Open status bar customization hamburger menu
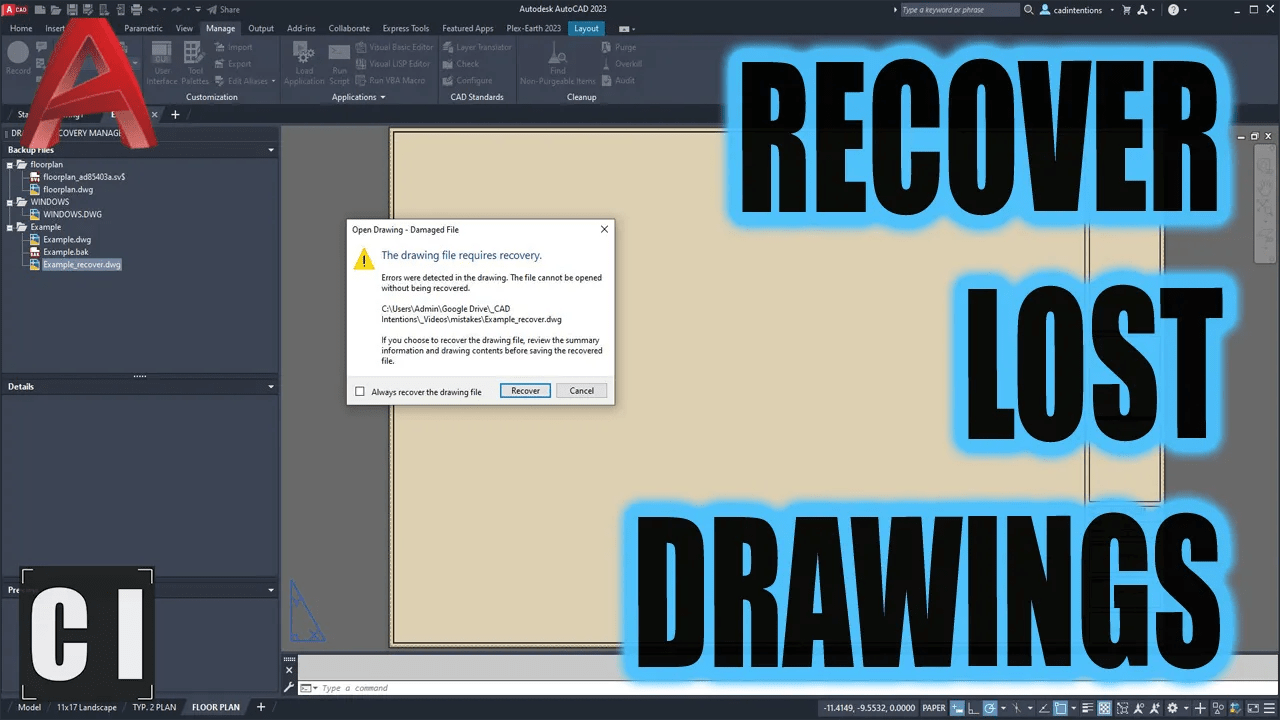Image resolution: width=1280 pixels, height=720 pixels. tap(1268, 708)
